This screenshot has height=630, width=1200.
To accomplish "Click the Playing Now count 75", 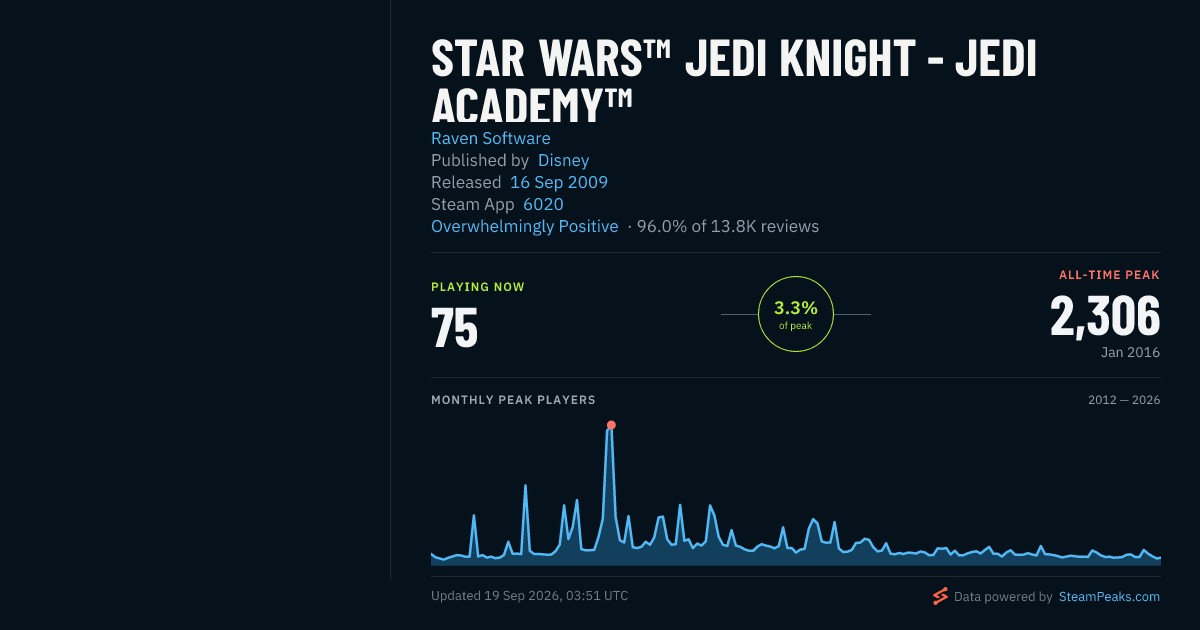I will pyautogui.click(x=455, y=327).
